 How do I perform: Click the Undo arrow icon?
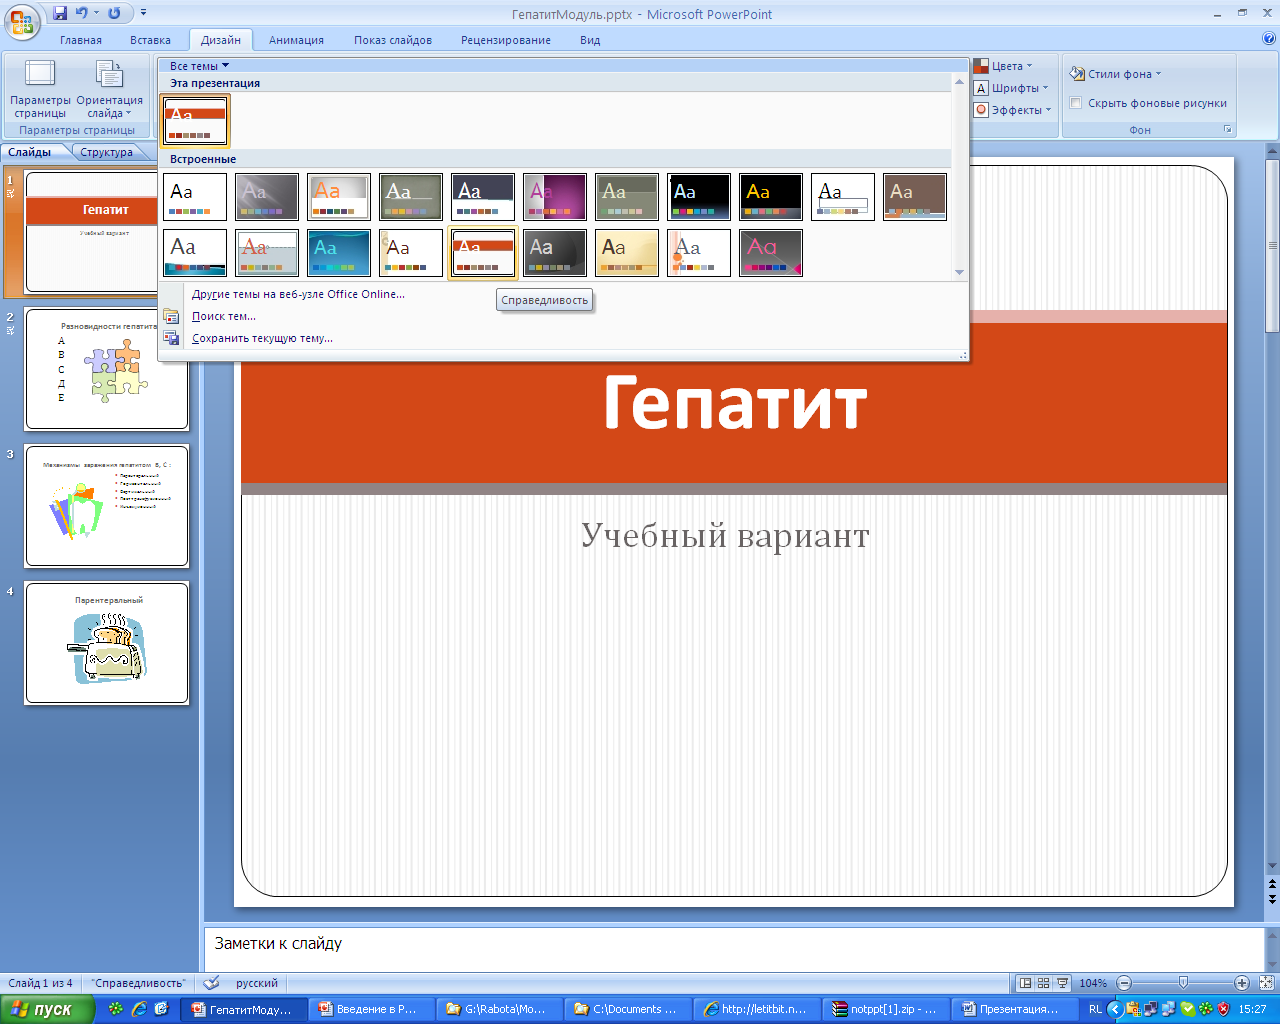click(82, 13)
